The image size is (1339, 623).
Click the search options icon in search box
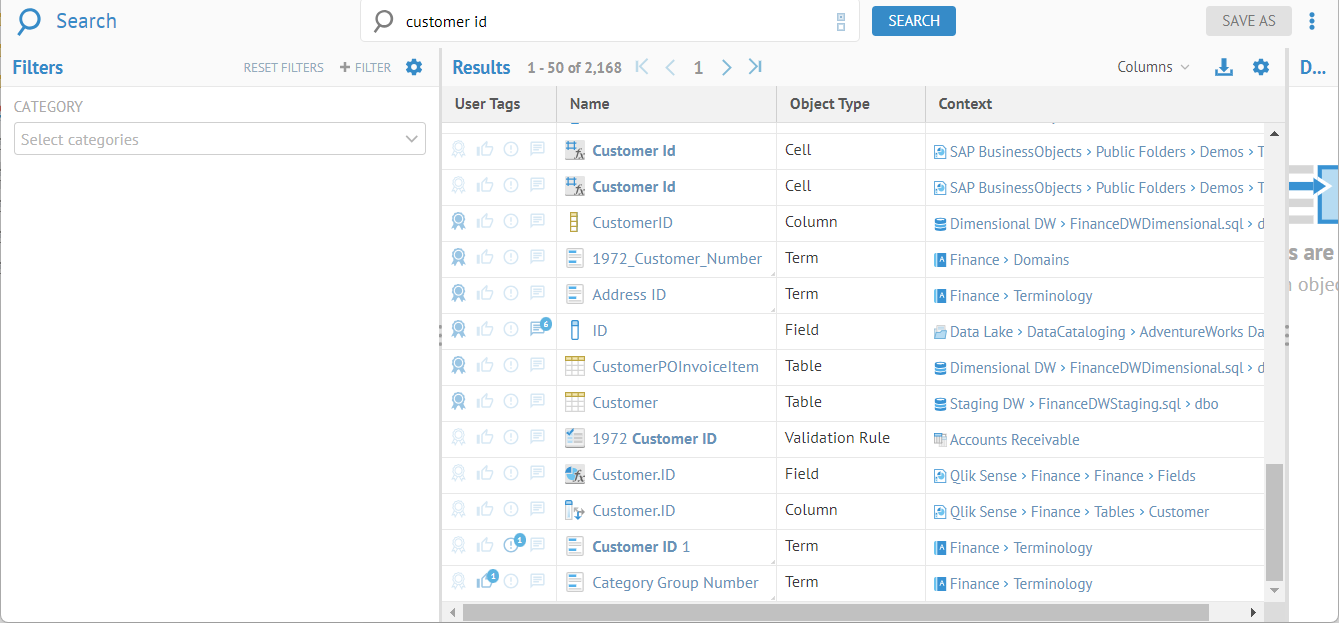841,21
